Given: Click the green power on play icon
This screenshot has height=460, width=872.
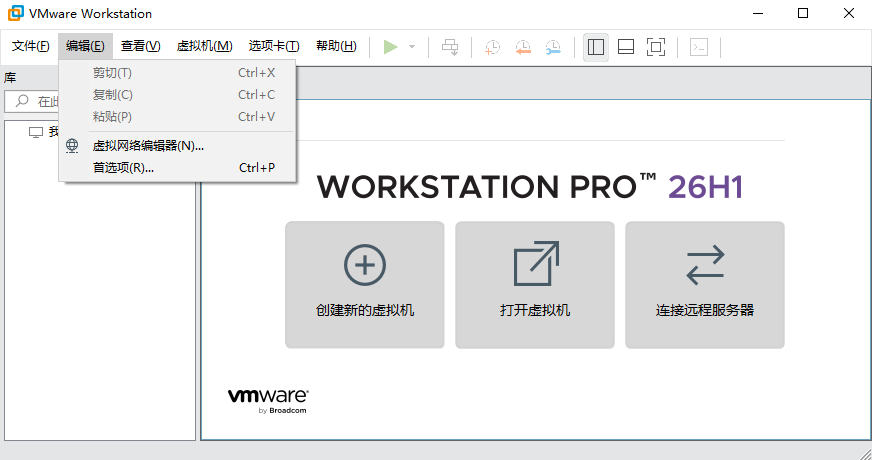Looking at the screenshot, I should pos(391,47).
